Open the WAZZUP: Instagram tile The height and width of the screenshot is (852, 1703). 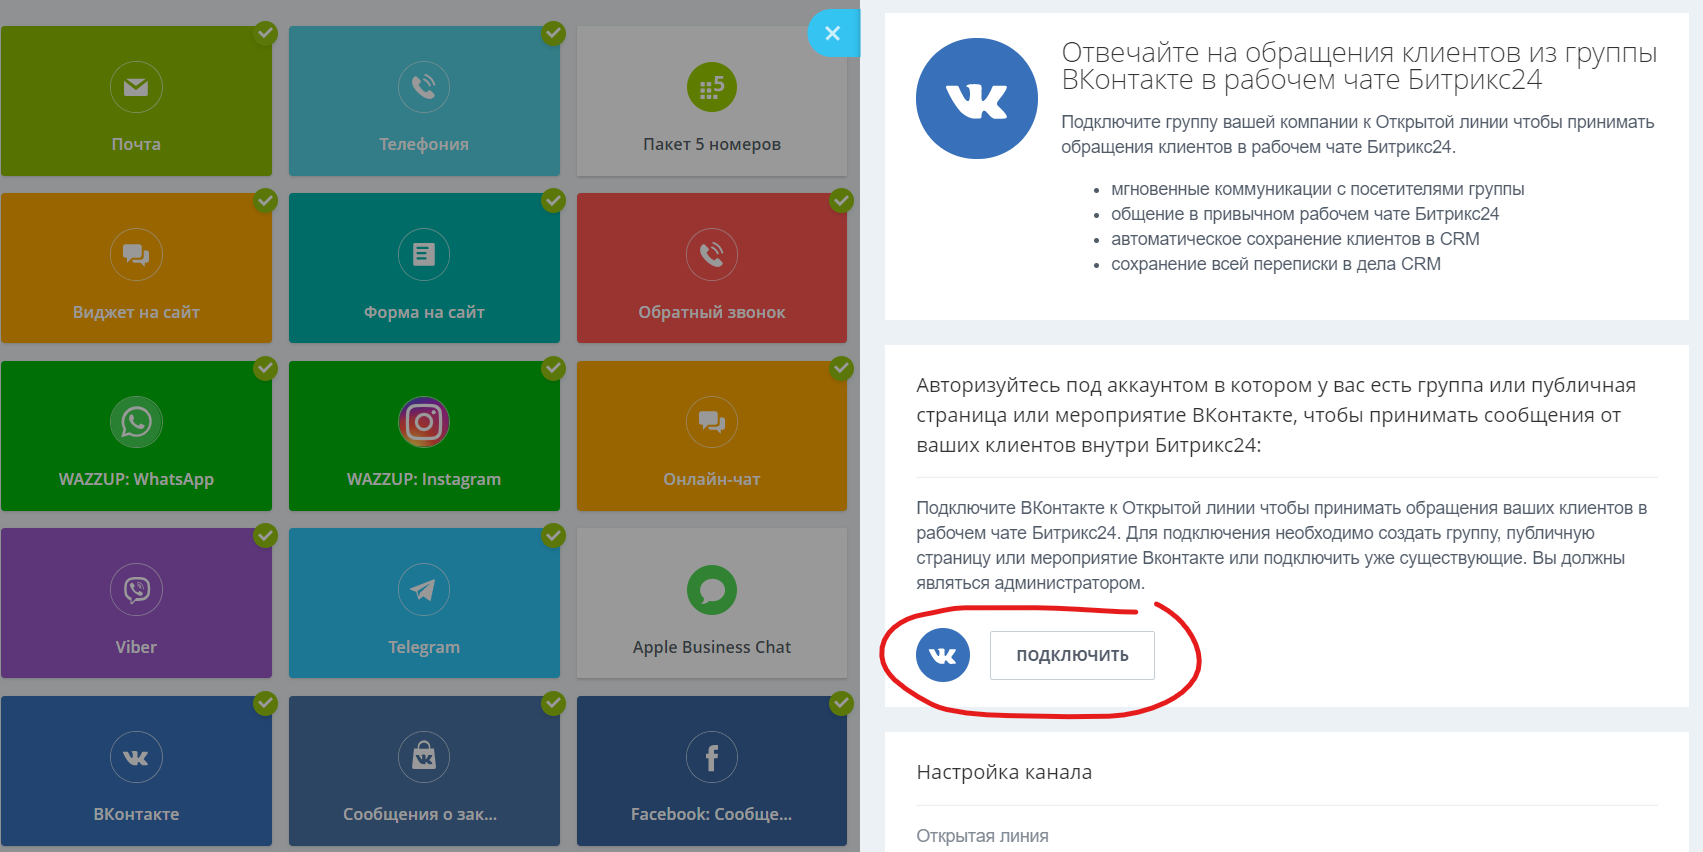tap(424, 436)
